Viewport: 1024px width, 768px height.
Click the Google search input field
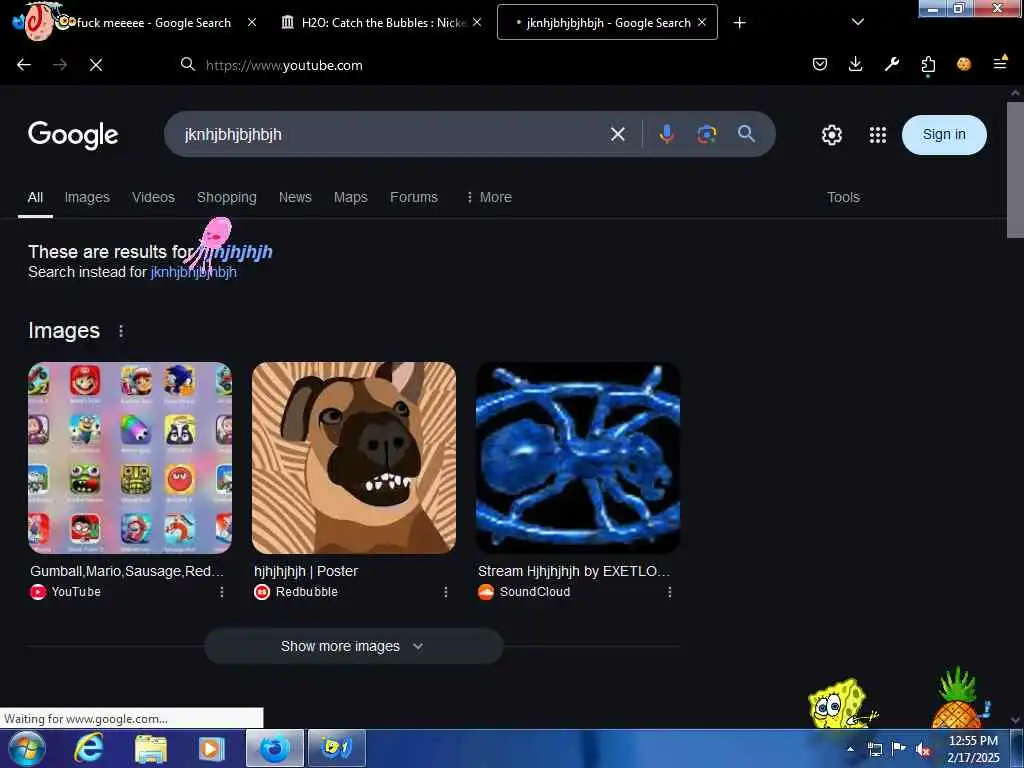click(x=392, y=135)
